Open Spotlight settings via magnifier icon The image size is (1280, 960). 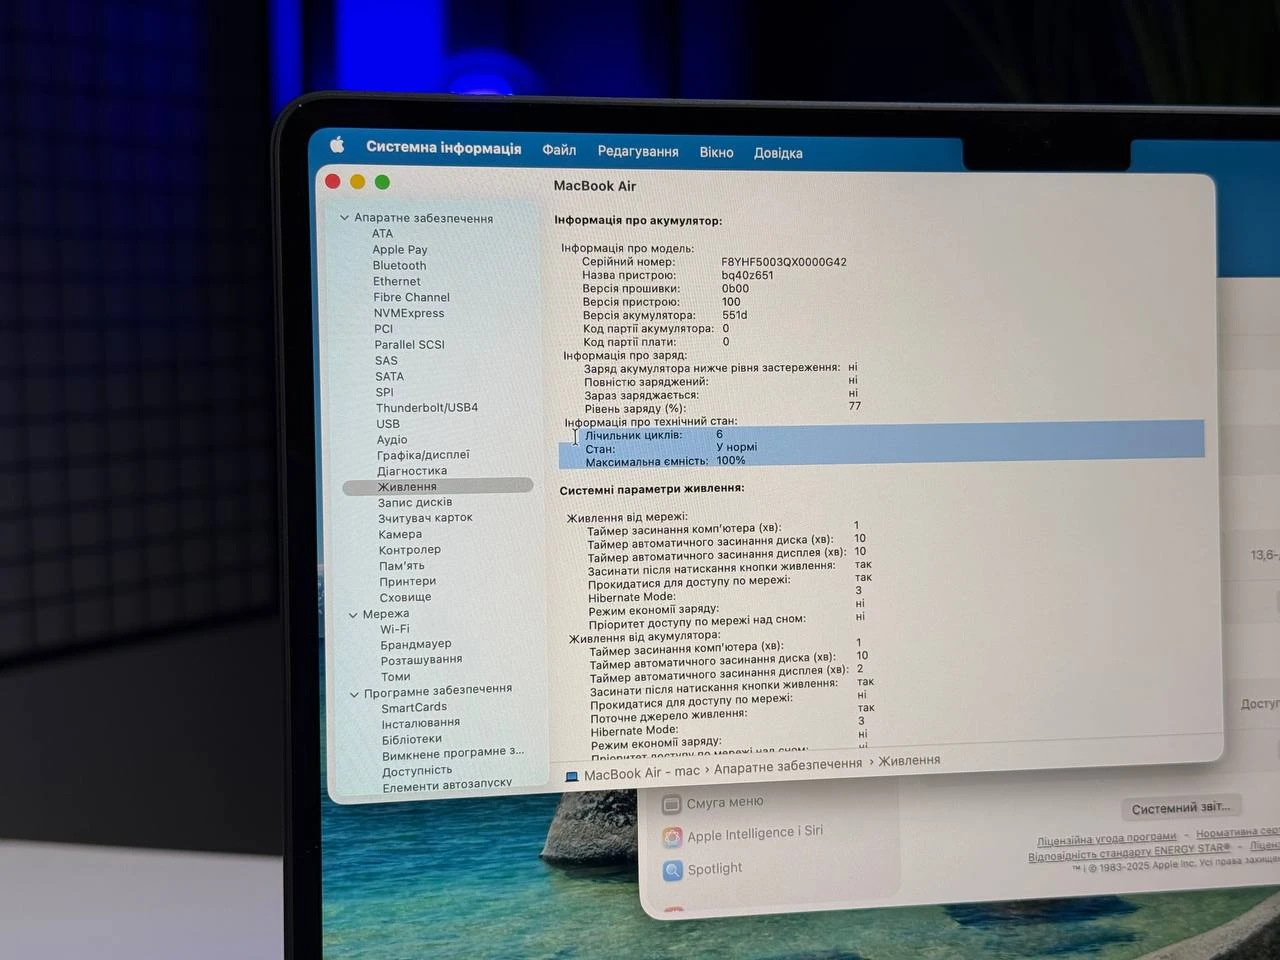[672, 870]
